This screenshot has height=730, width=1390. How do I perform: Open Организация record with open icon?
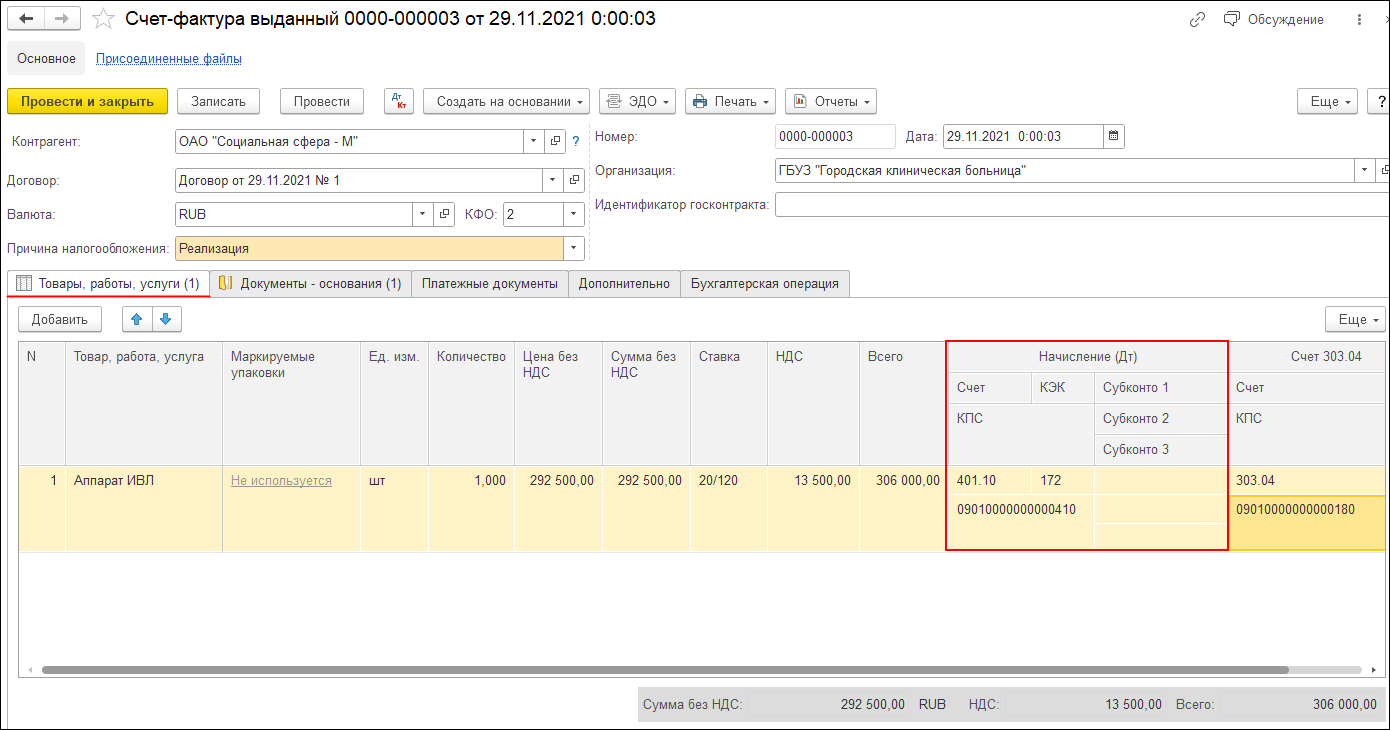pyautogui.click(x=1383, y=170)
